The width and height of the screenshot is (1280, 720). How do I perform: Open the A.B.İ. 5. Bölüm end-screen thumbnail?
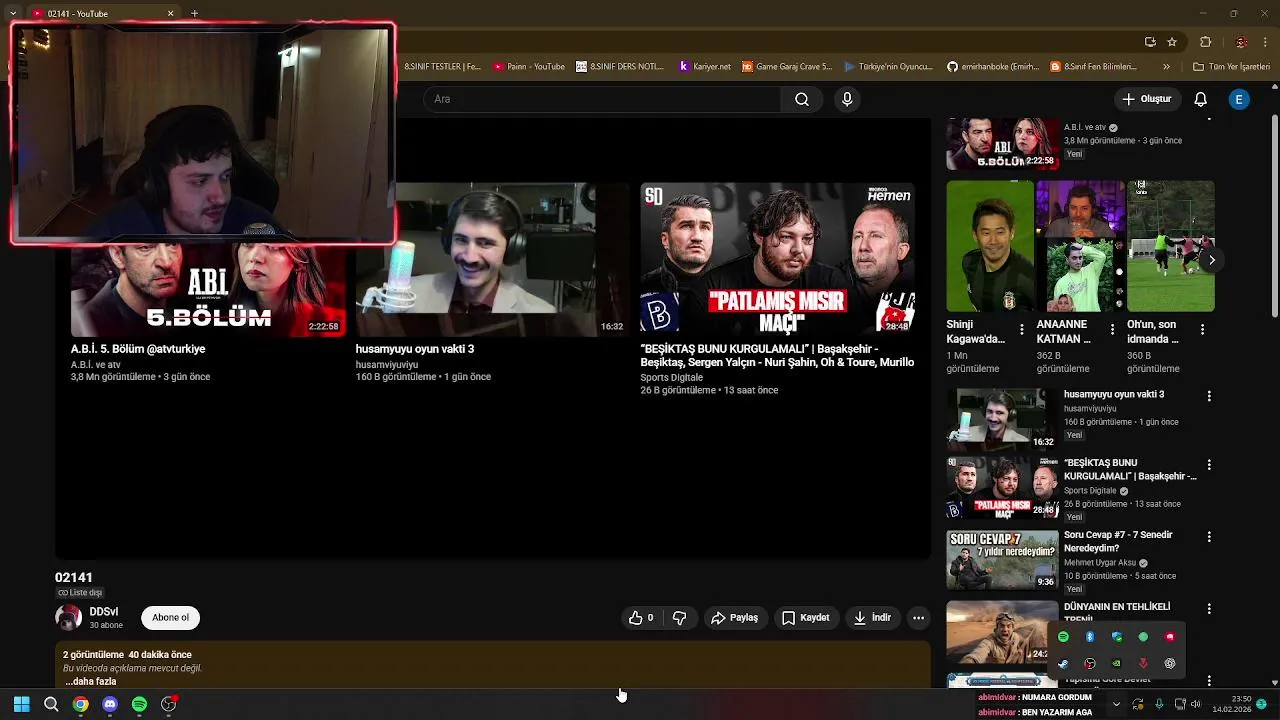pos(208,290)
